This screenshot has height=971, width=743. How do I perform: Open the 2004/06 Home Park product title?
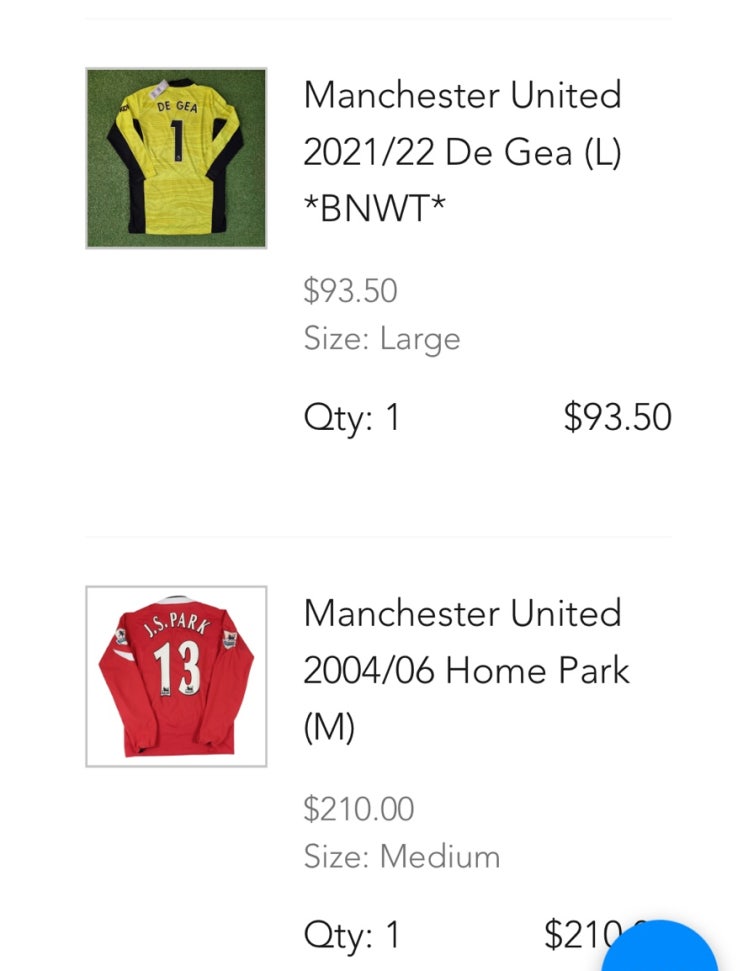pyautogui.click(x=466, y=670)
